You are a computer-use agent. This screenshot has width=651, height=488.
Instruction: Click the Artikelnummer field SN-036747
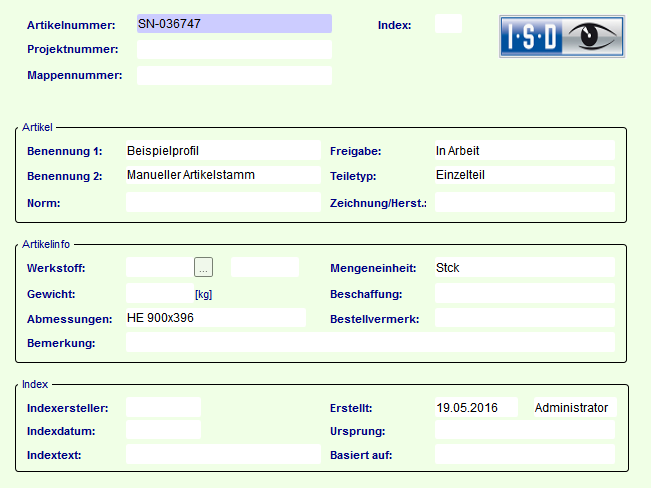(233, 24)
